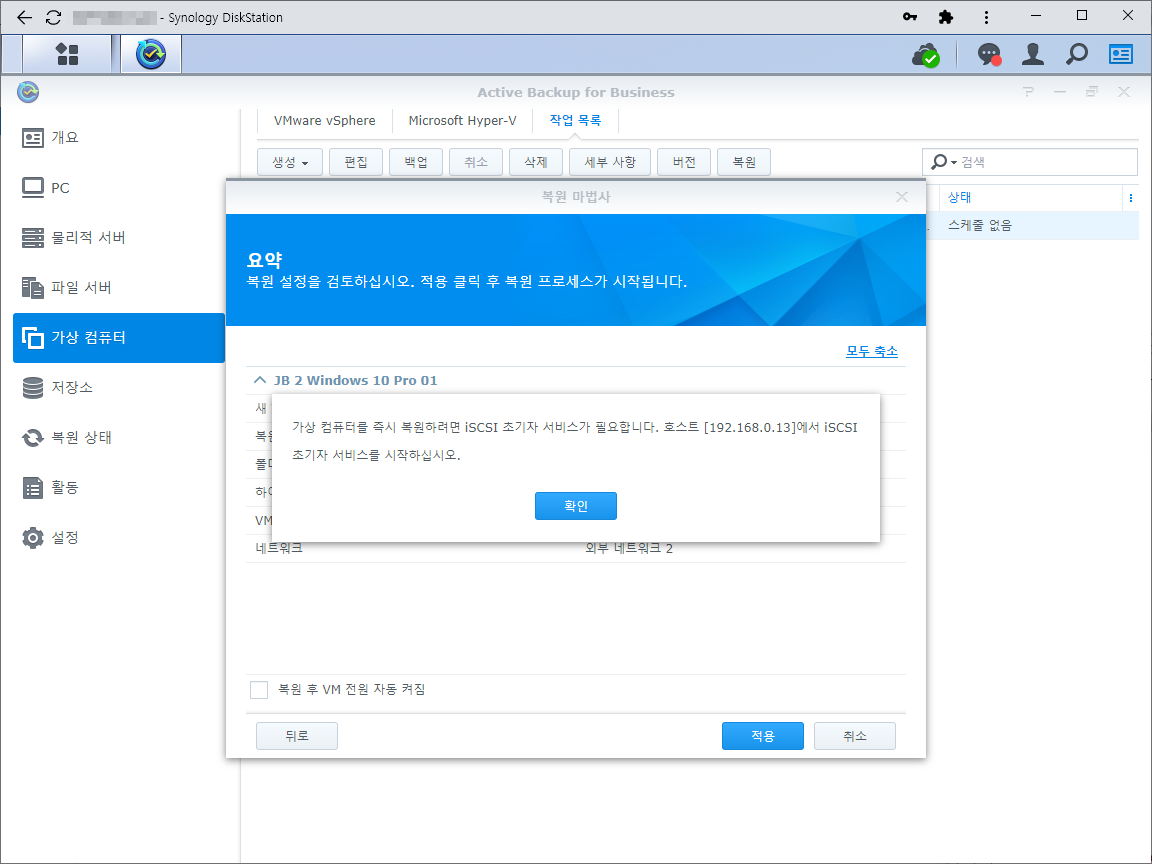Click the 백업 toolbar button

[x=416, y=162]
